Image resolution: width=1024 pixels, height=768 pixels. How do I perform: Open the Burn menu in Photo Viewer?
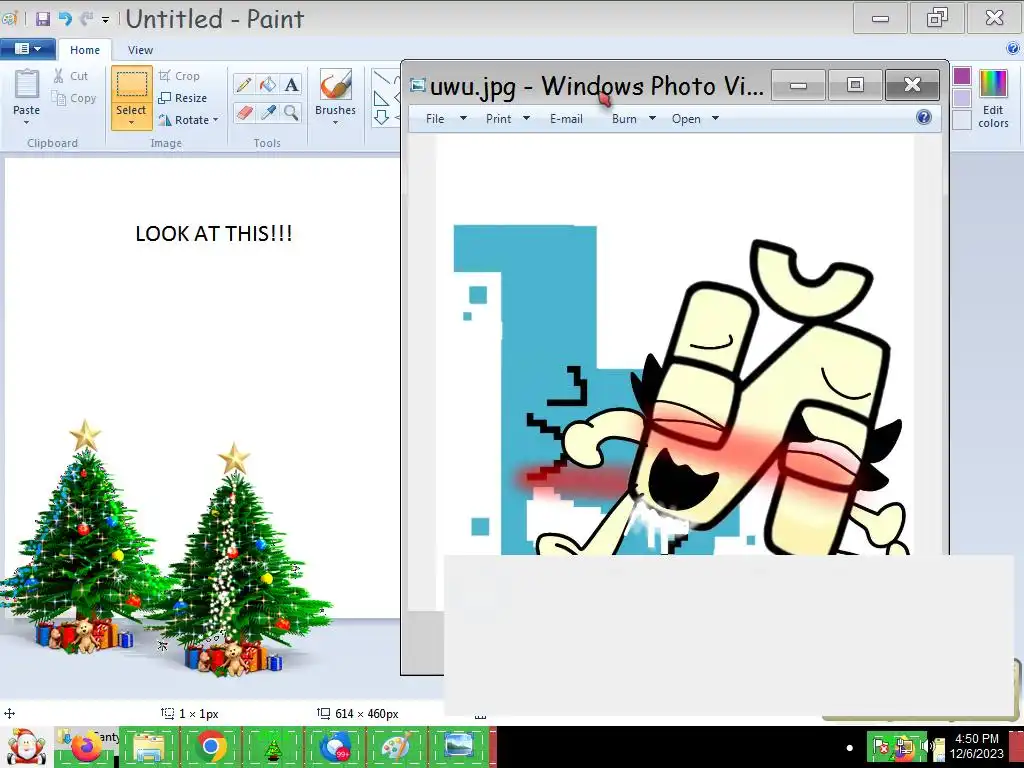tap(633, 119)
